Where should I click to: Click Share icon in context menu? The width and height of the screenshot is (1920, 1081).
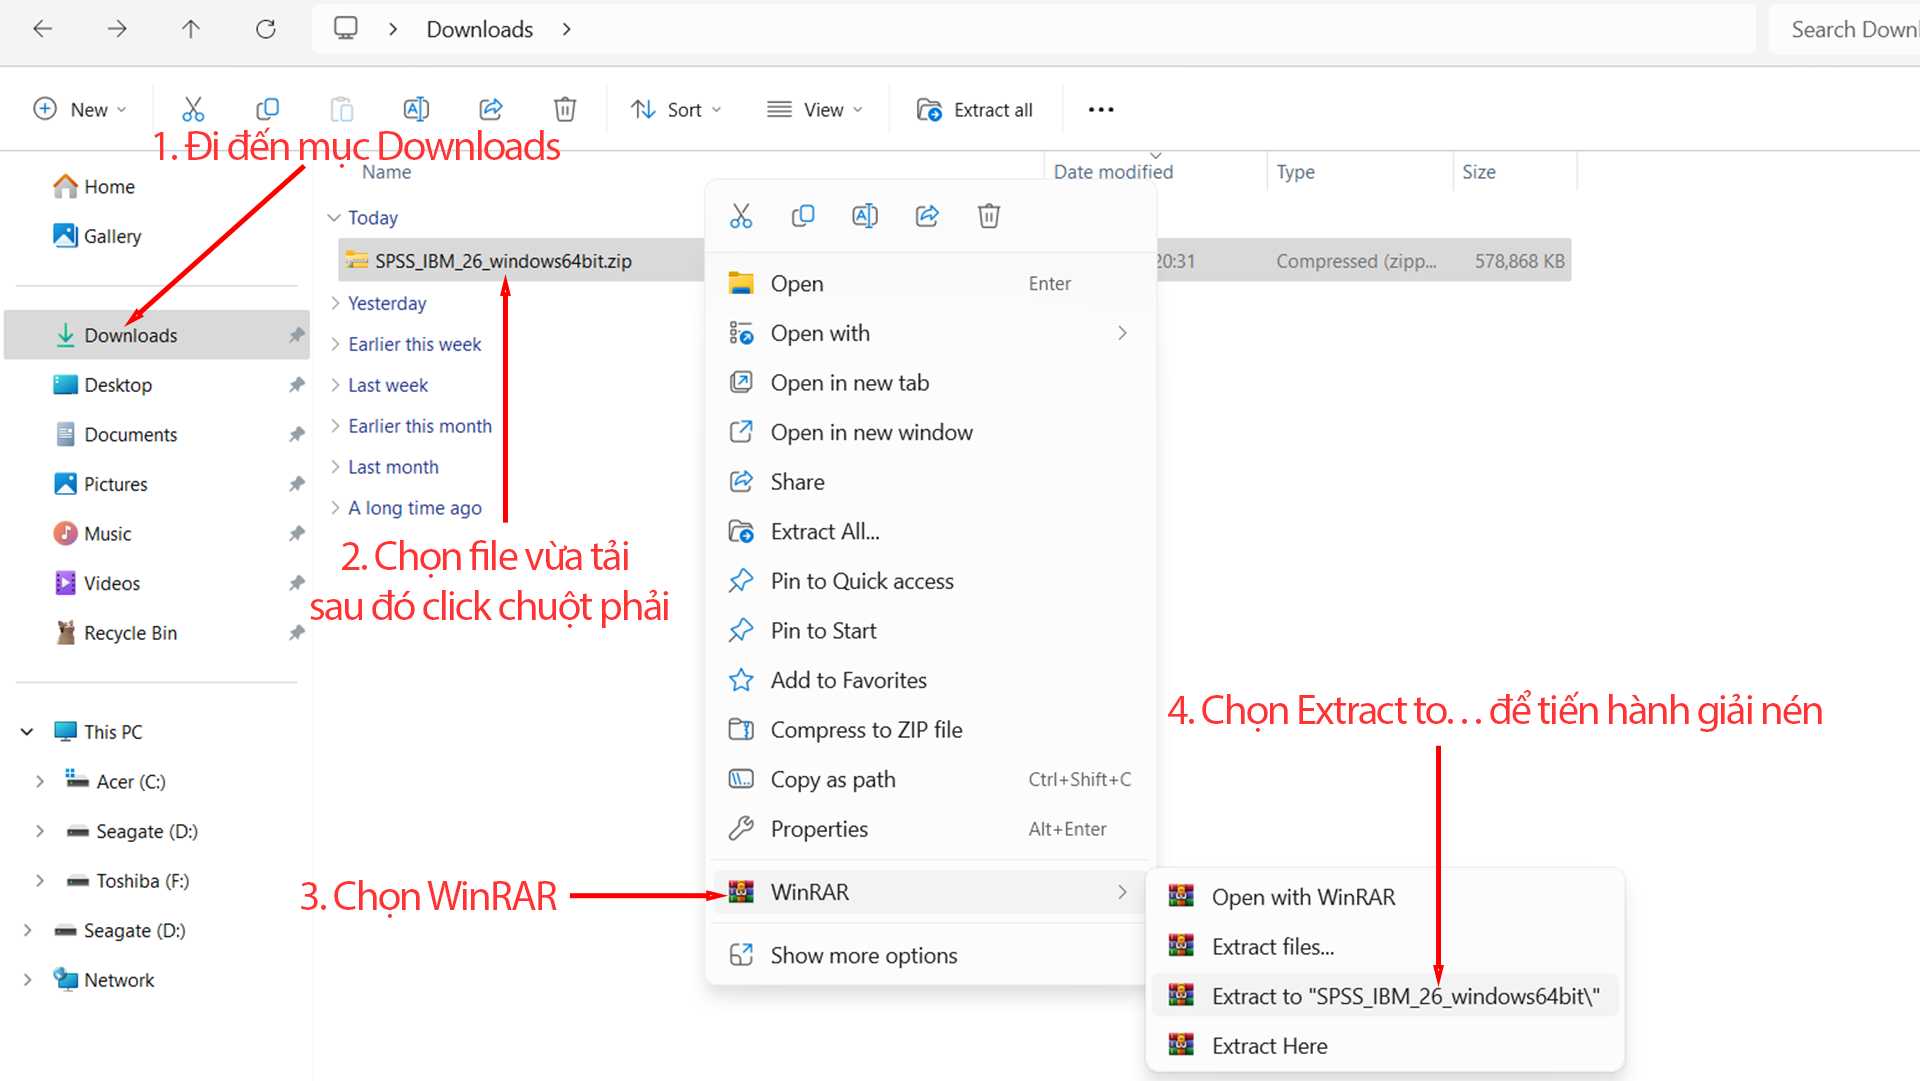click(x=927, y=216)
